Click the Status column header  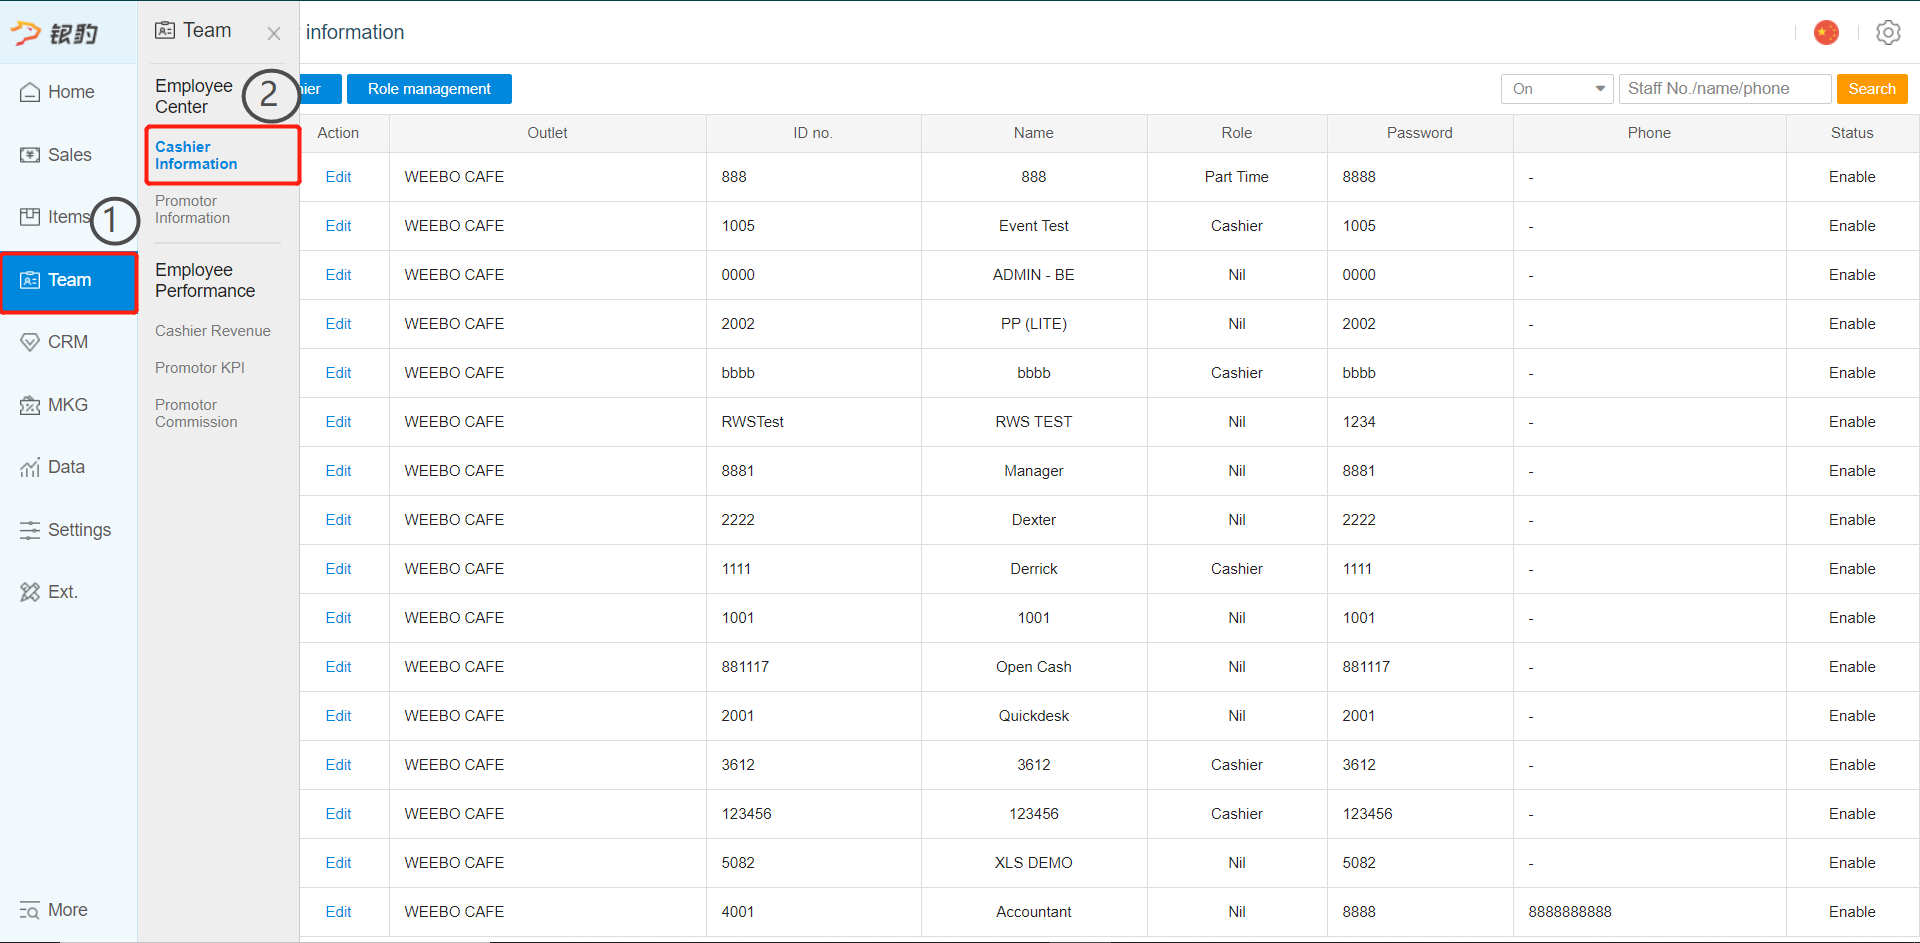[x=1852, y=133]
